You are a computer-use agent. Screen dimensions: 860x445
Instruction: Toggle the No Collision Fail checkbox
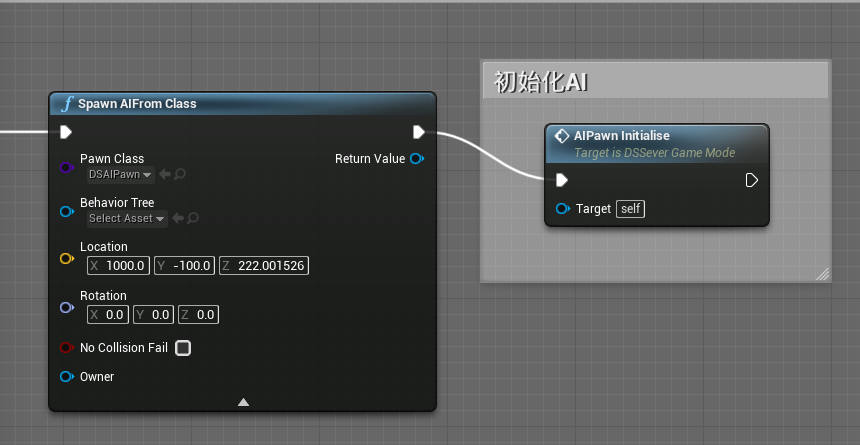click(183, 348)
